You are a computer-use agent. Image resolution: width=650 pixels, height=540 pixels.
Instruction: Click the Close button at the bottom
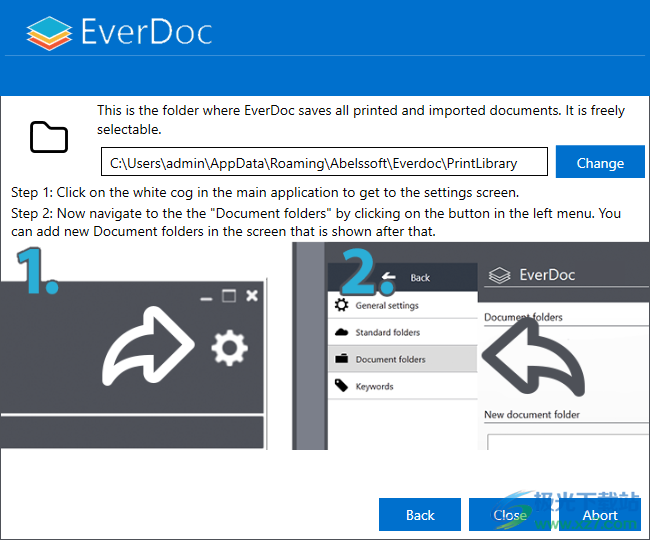[509, 514]
